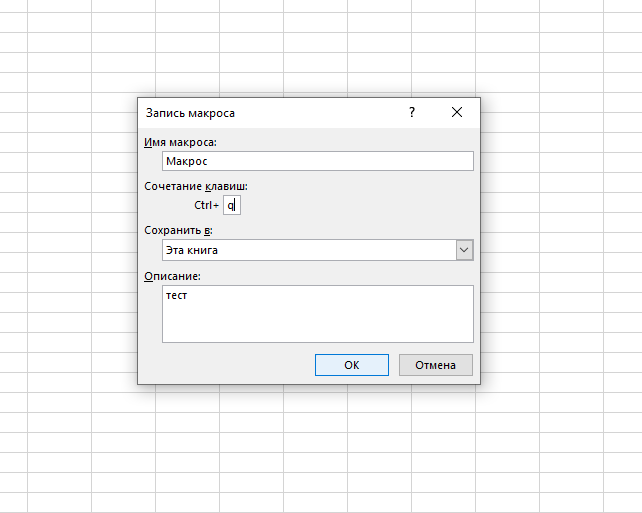
Task: Click the Ctrl+ text label
Action: coord(206,205)
